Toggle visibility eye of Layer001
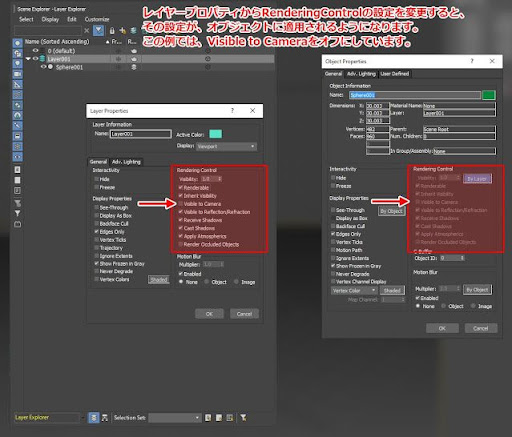 coord(35,59)
